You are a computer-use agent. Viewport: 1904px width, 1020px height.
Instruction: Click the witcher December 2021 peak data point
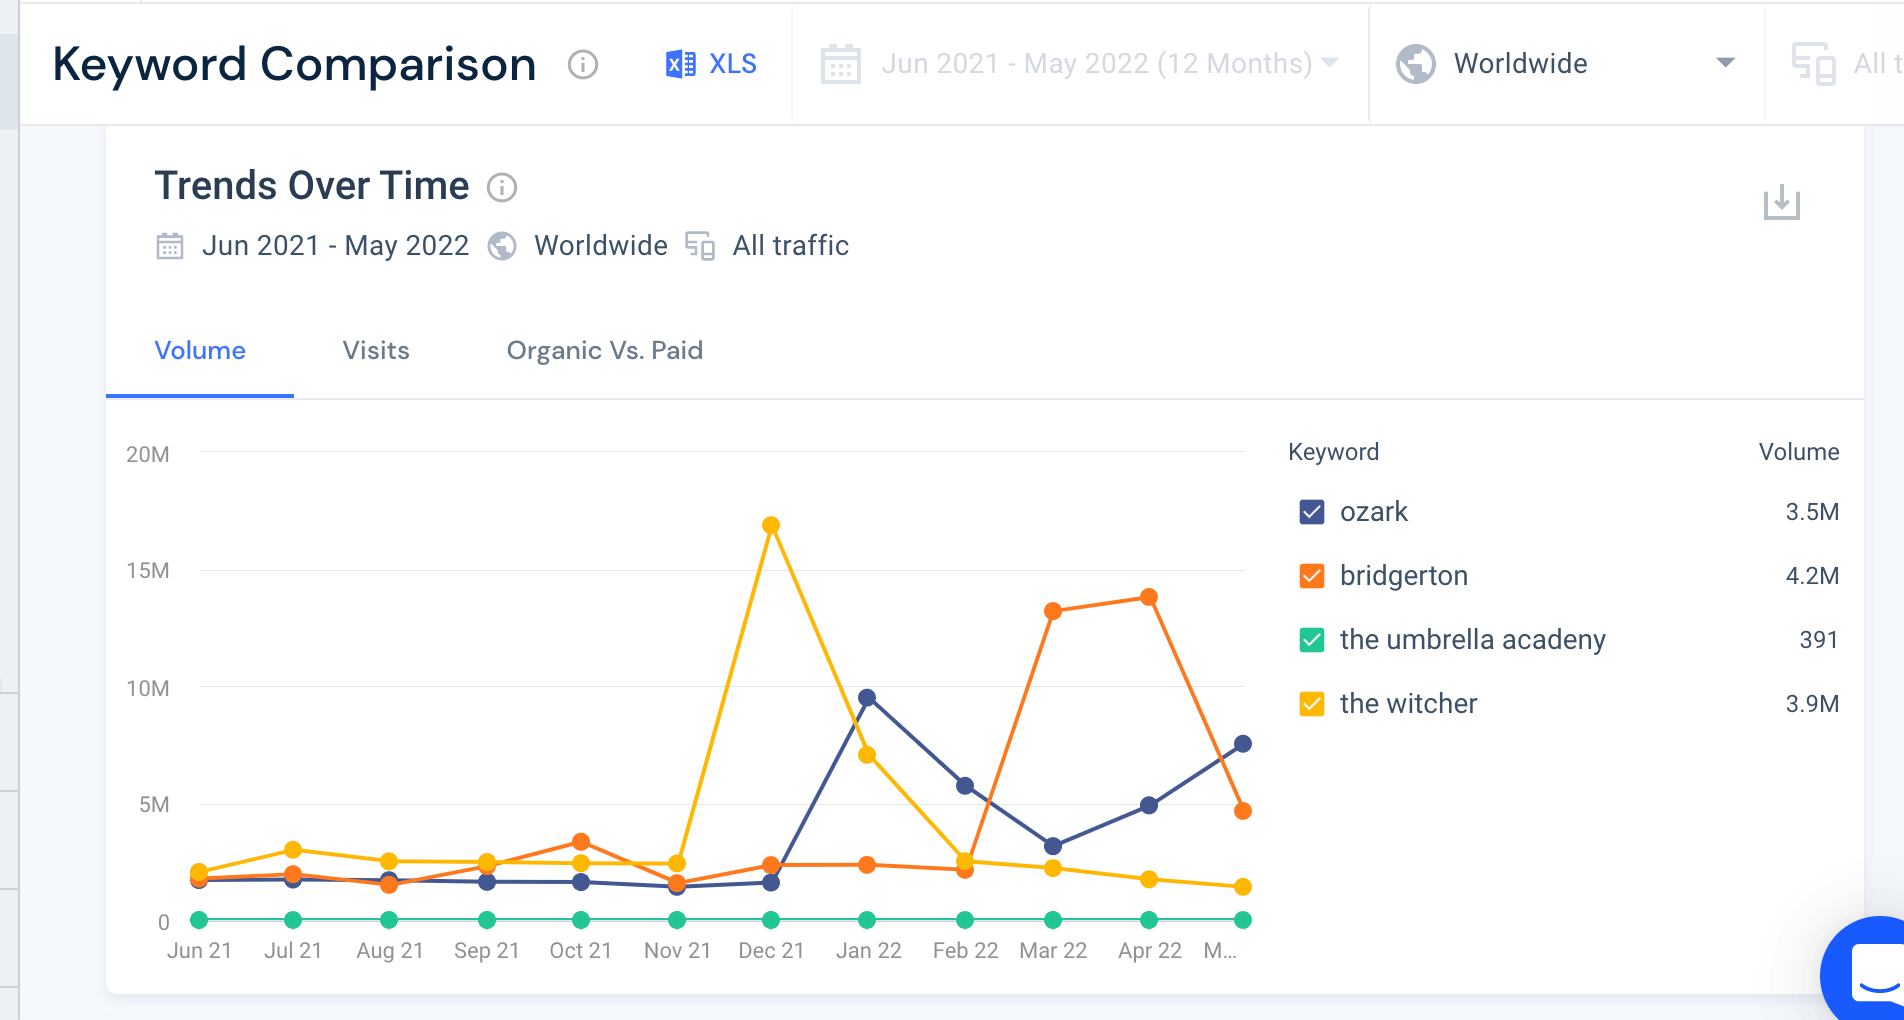[771, 524]
